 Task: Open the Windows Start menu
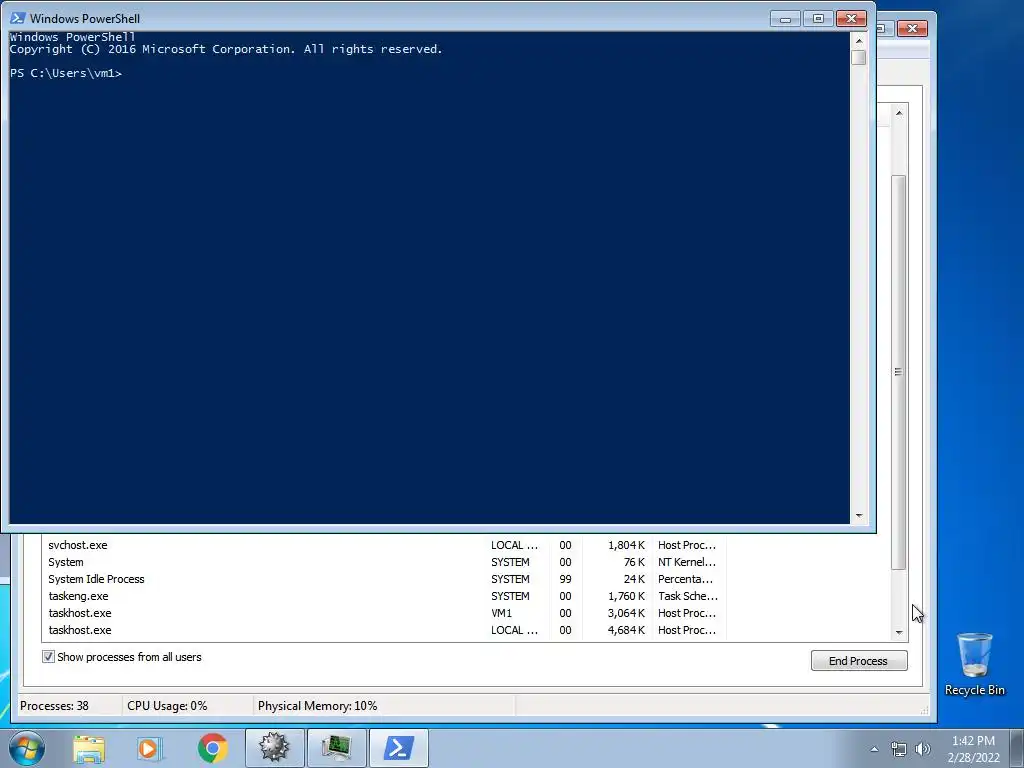tap(27, 748)
